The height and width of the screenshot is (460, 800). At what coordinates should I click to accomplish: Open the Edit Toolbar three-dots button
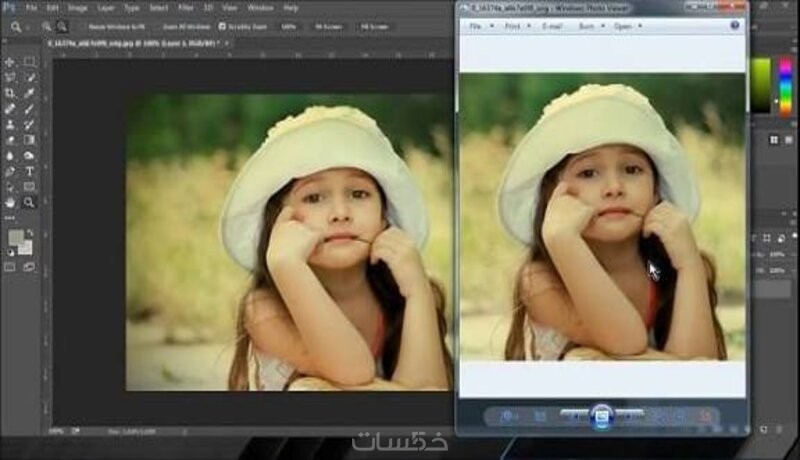(x=10, y=218)
